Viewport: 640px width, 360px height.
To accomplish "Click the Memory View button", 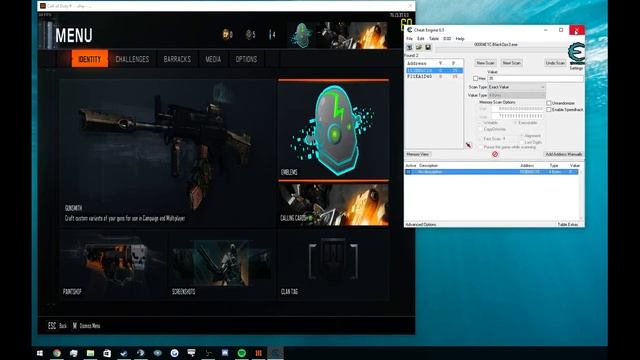I will pyautogui.click(x=418, y=154).
